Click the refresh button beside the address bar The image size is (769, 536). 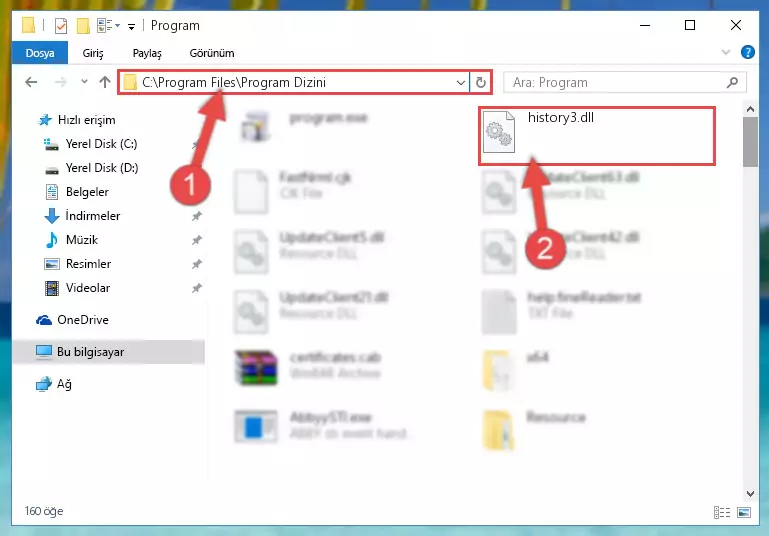point(481,82)
